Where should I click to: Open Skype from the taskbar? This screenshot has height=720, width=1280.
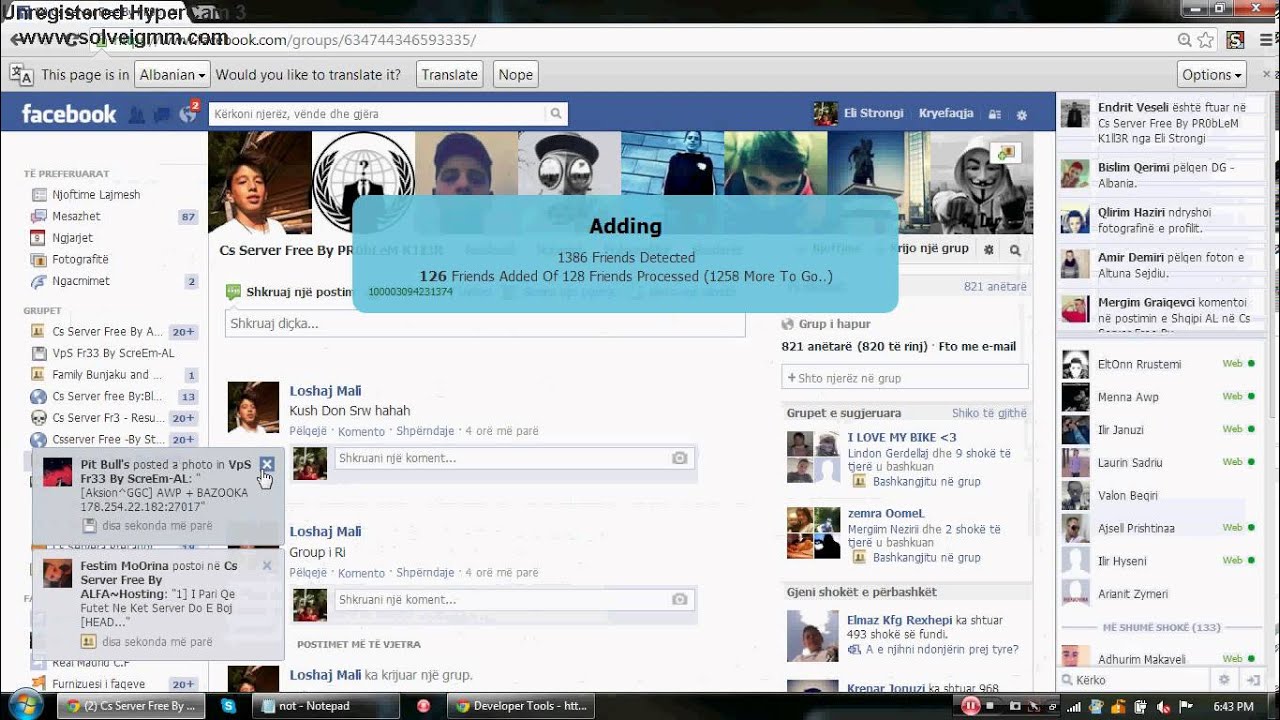(228, 706)
